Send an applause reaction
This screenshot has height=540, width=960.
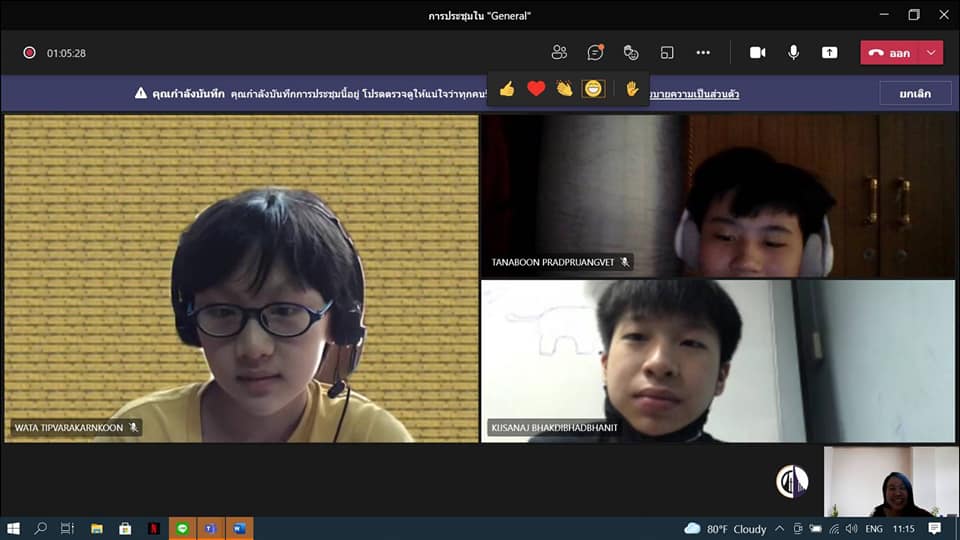(x=564, y=89)
